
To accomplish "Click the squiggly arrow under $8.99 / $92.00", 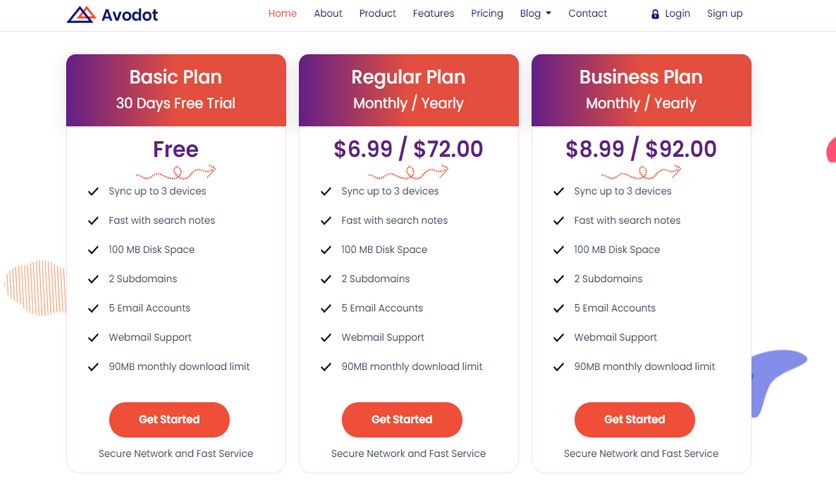I will click(641, 172).
